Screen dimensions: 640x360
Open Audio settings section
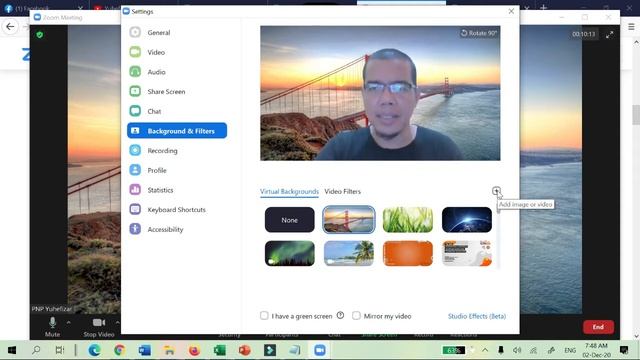coord(156,72)
